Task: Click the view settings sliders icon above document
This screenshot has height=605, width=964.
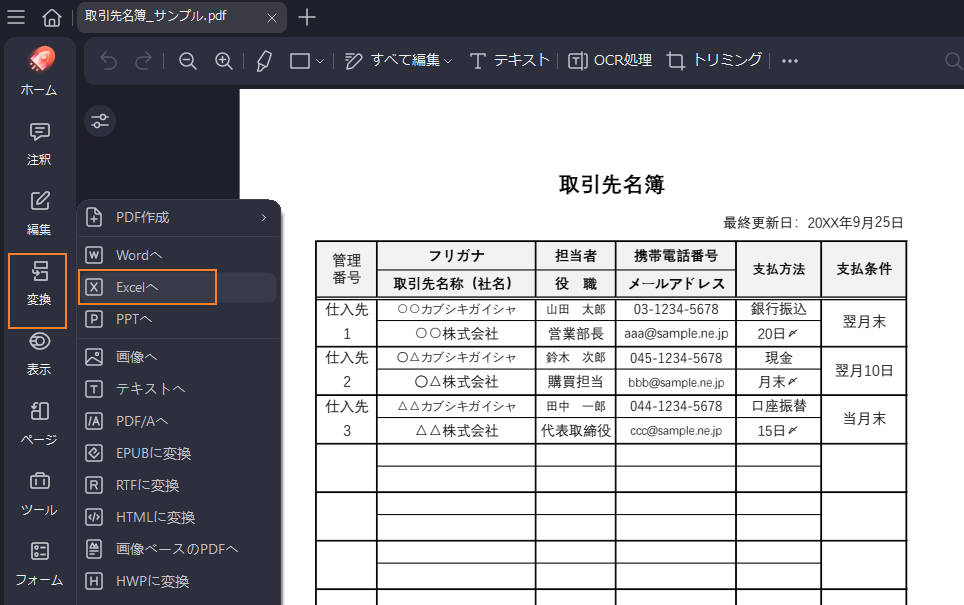Action: (x=100, y=121)
